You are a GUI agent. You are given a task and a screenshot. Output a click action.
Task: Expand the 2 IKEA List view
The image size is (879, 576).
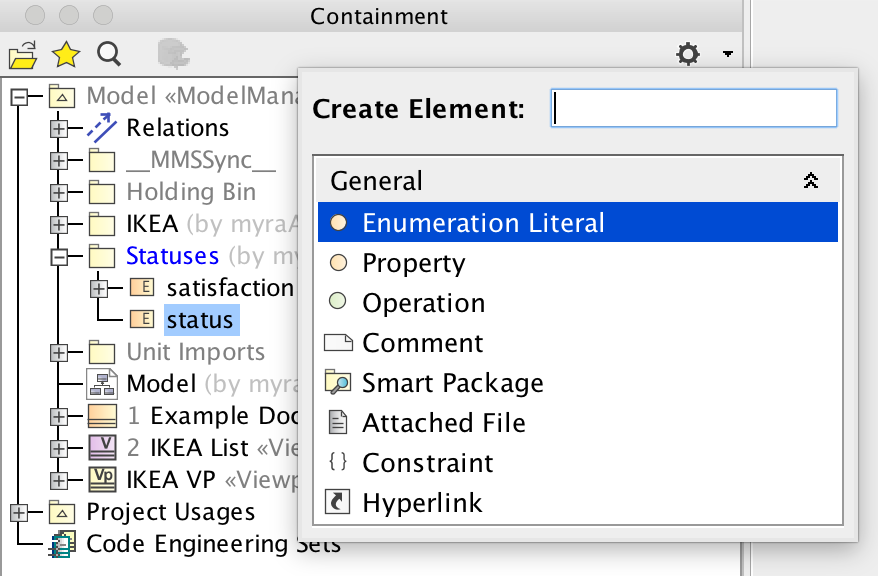58,448
